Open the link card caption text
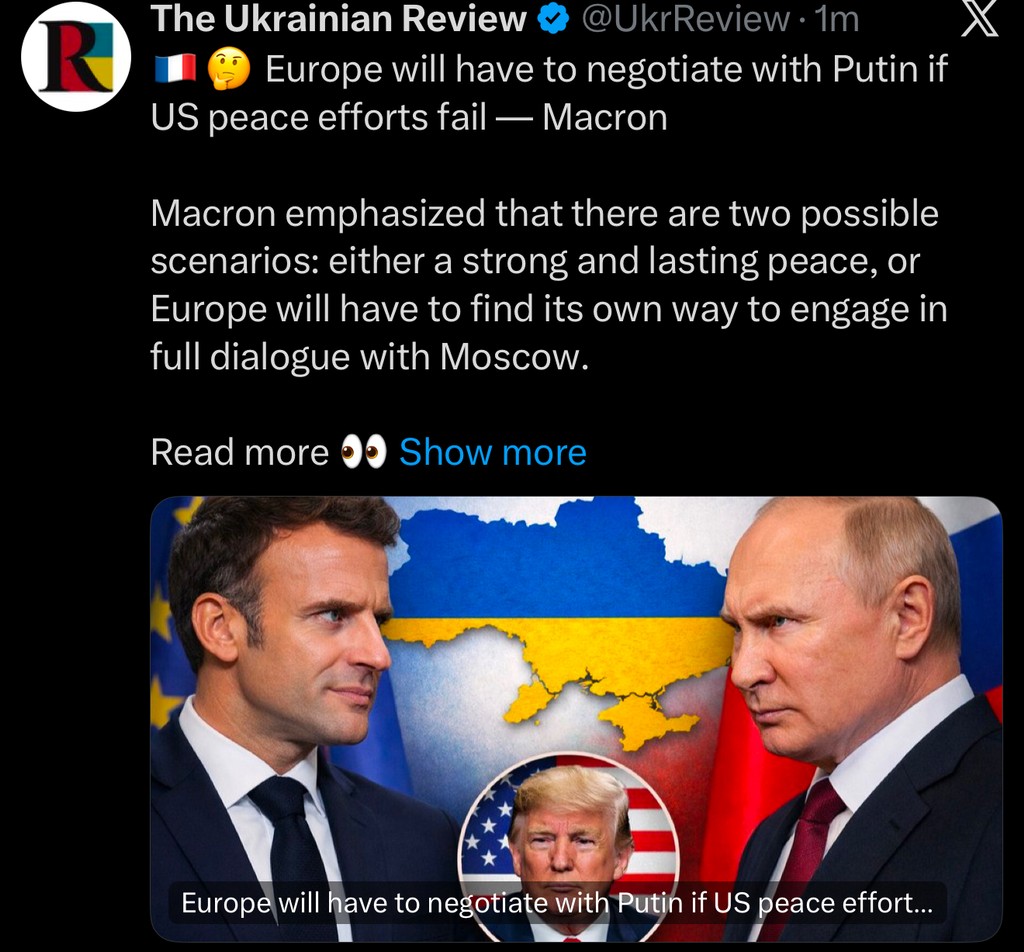Screen dimensions: 1024x952 click(x=557, y=903)
